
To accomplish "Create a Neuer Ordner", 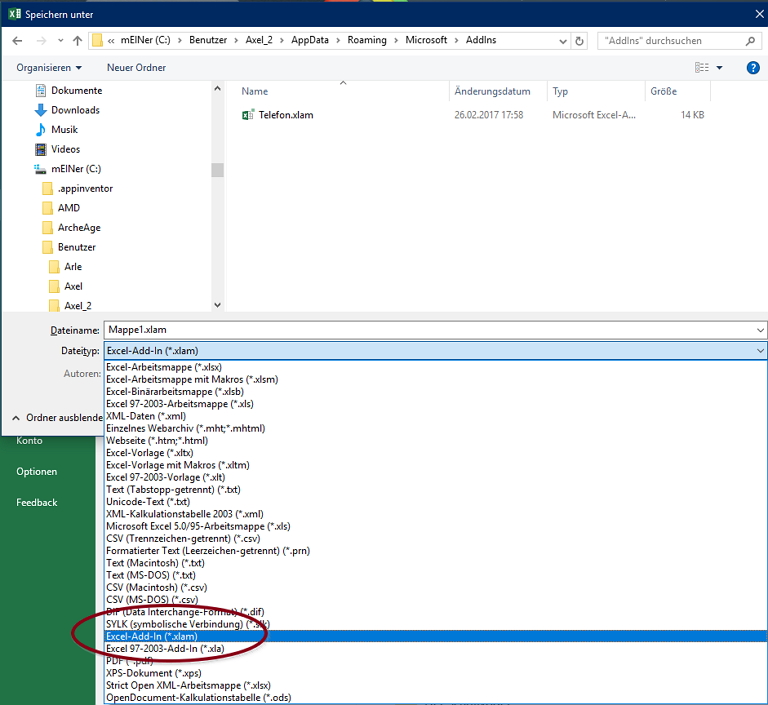I will (x=136, y=68).
